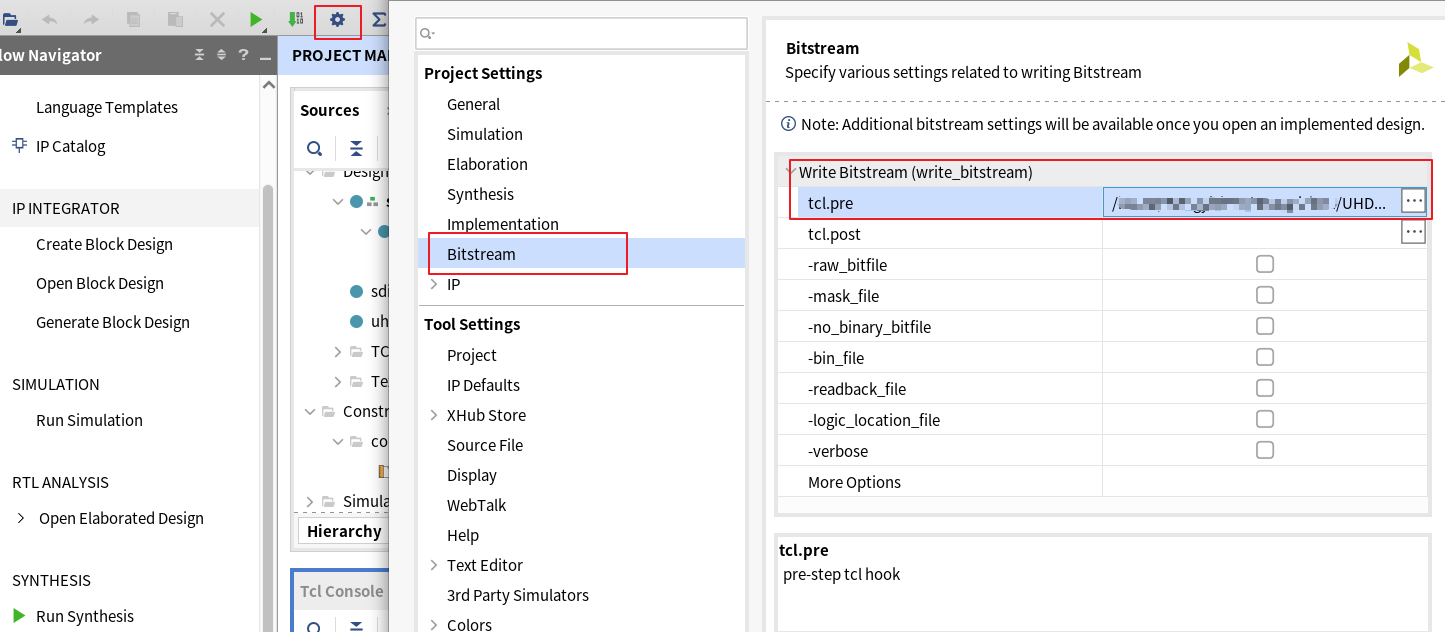
Task: Select 3rd Party Simulators setting
Action: point(518,595)
